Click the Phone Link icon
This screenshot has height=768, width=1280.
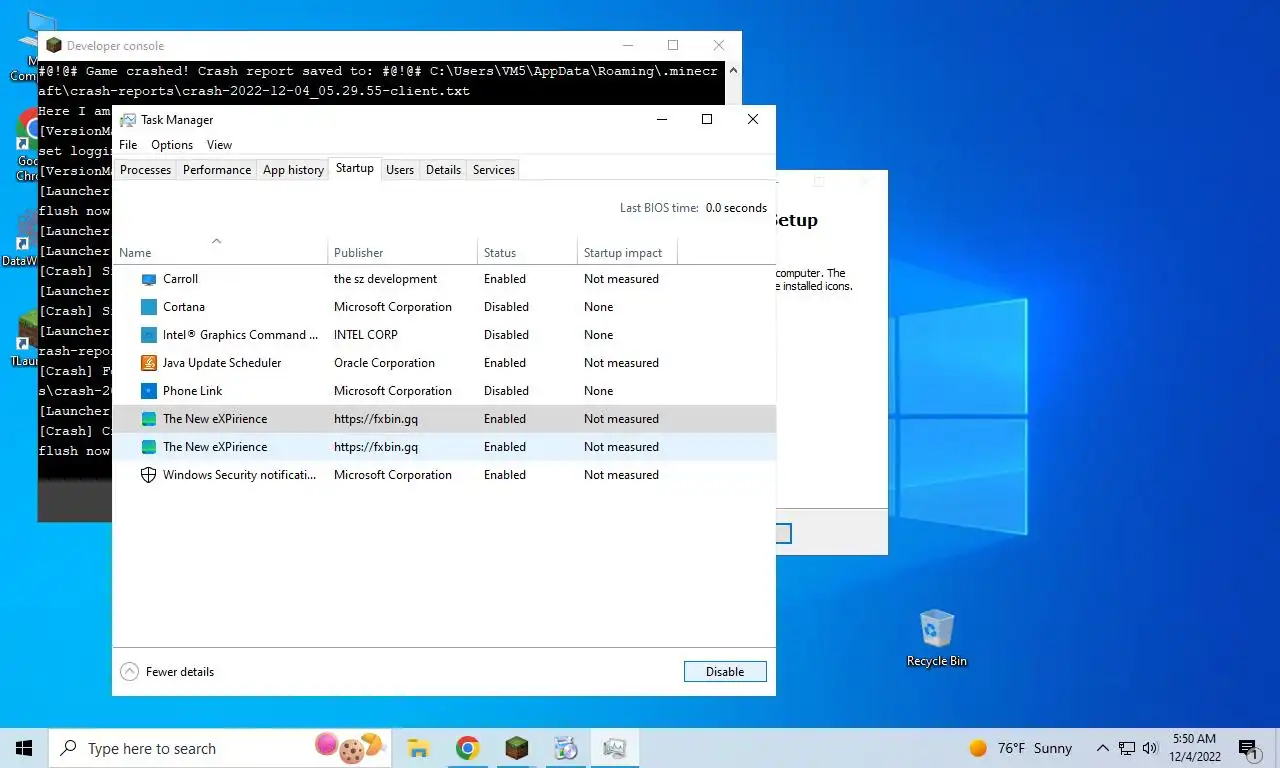tap(149, 391)
